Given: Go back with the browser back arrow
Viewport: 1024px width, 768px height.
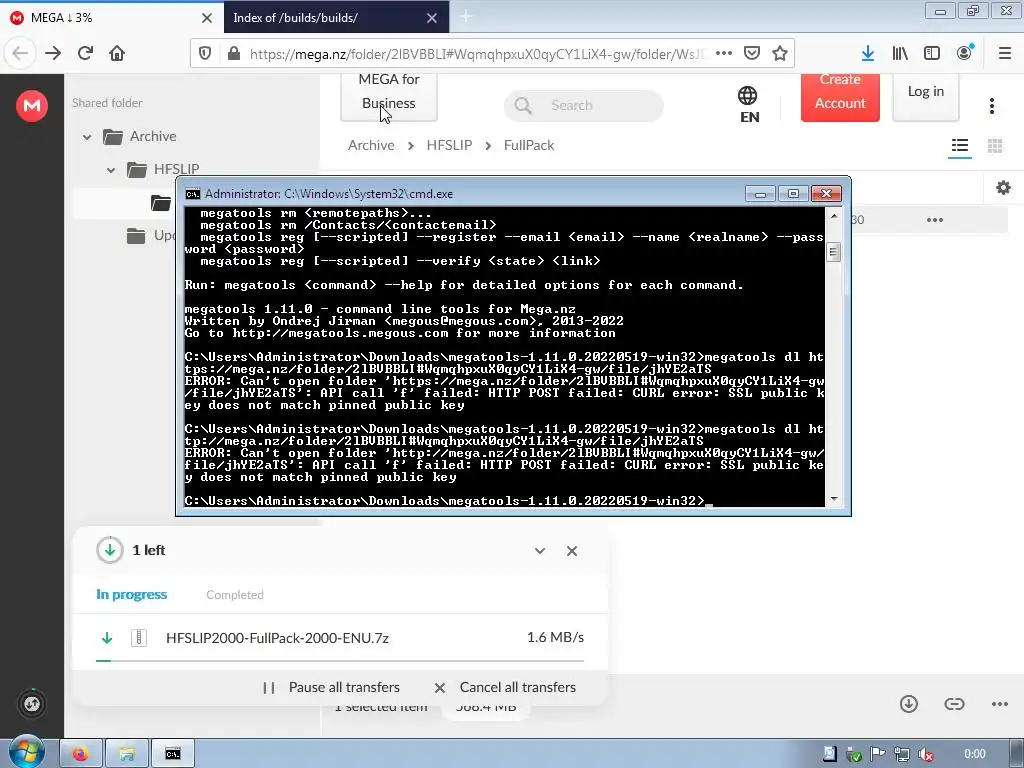Looking at the screenshot, I should (x=20, y=54).
